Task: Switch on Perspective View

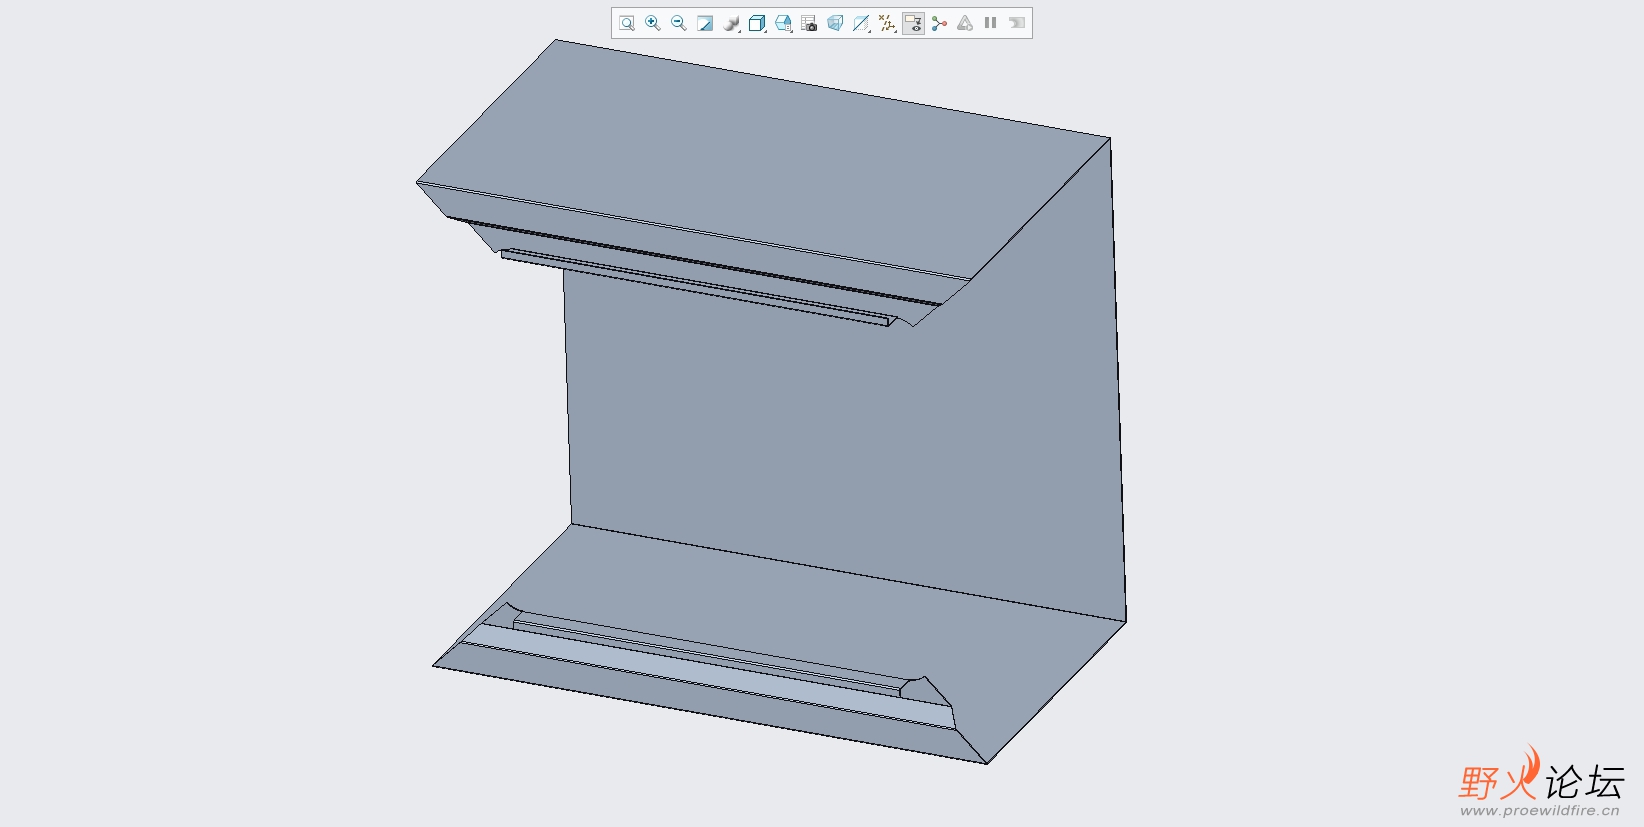Action: click(835, 23)
